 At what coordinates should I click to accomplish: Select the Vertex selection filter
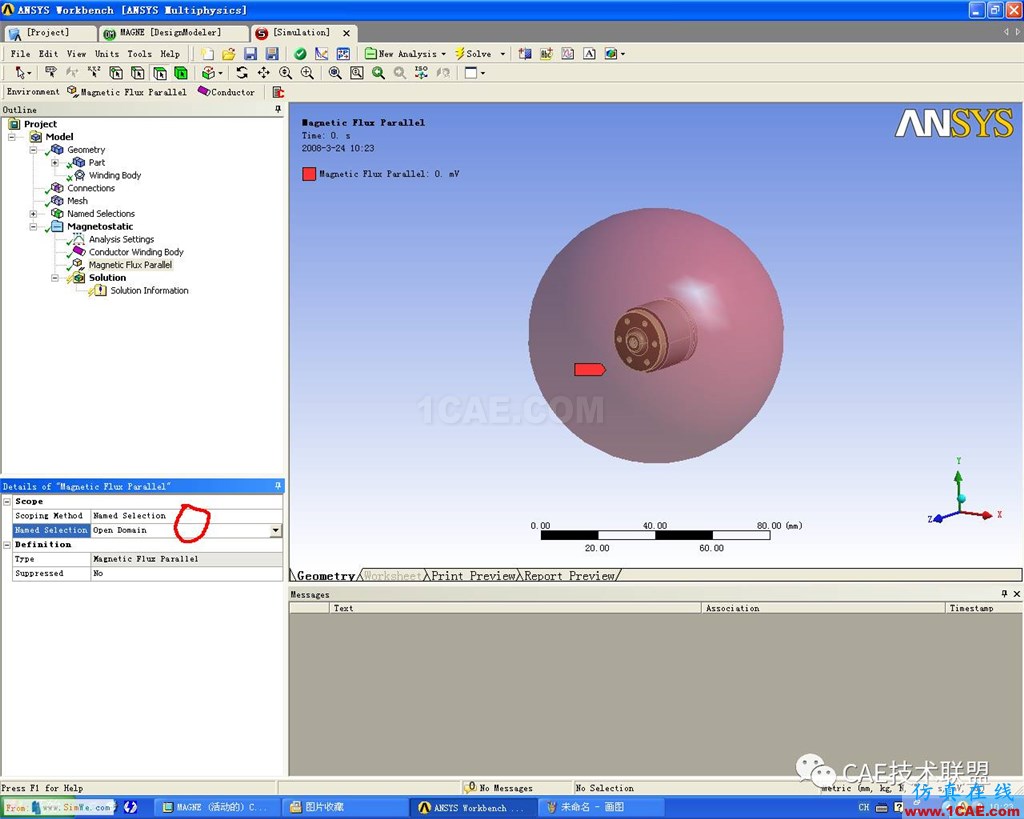tap(116, 72)
